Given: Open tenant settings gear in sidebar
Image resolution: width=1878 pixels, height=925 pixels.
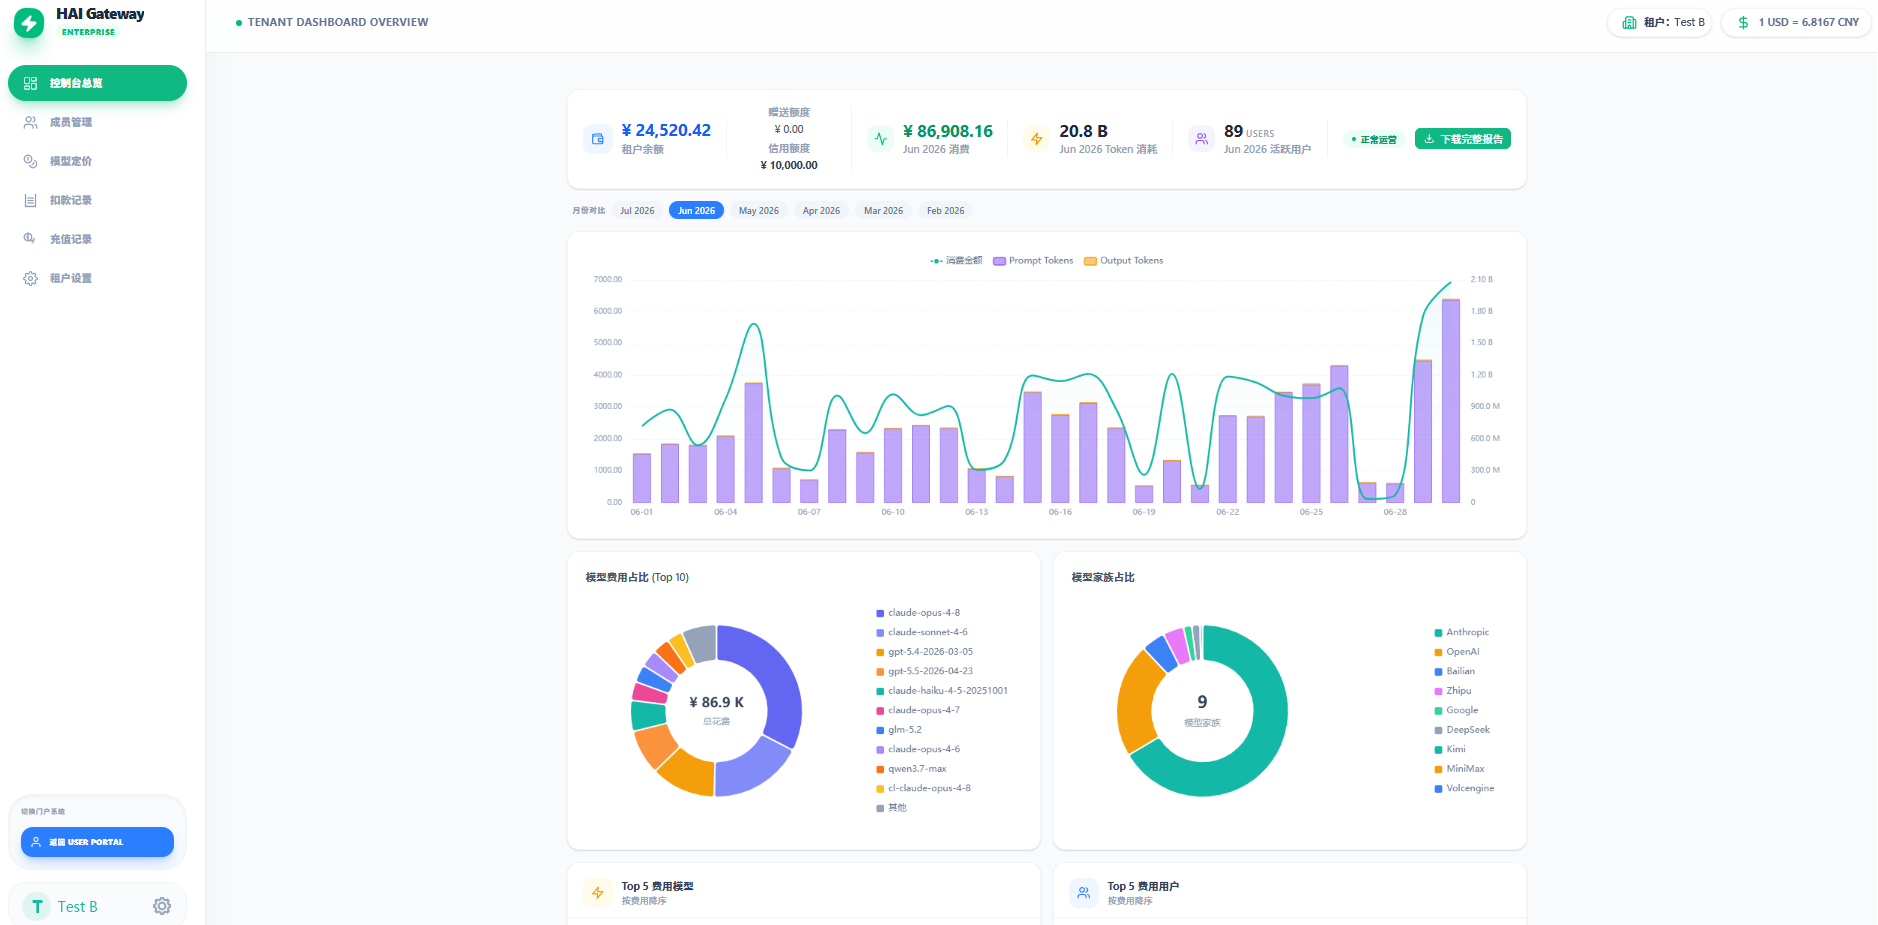Looking at the screenshot, I should point(31,278).
